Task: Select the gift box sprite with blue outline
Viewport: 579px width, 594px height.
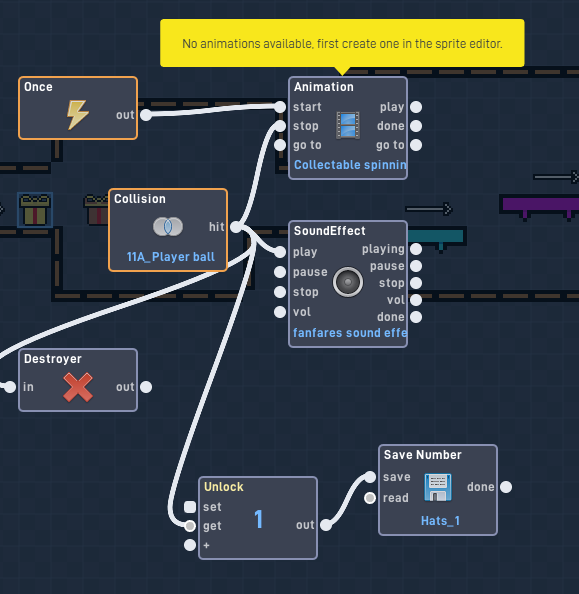Action: pos(35,210)
